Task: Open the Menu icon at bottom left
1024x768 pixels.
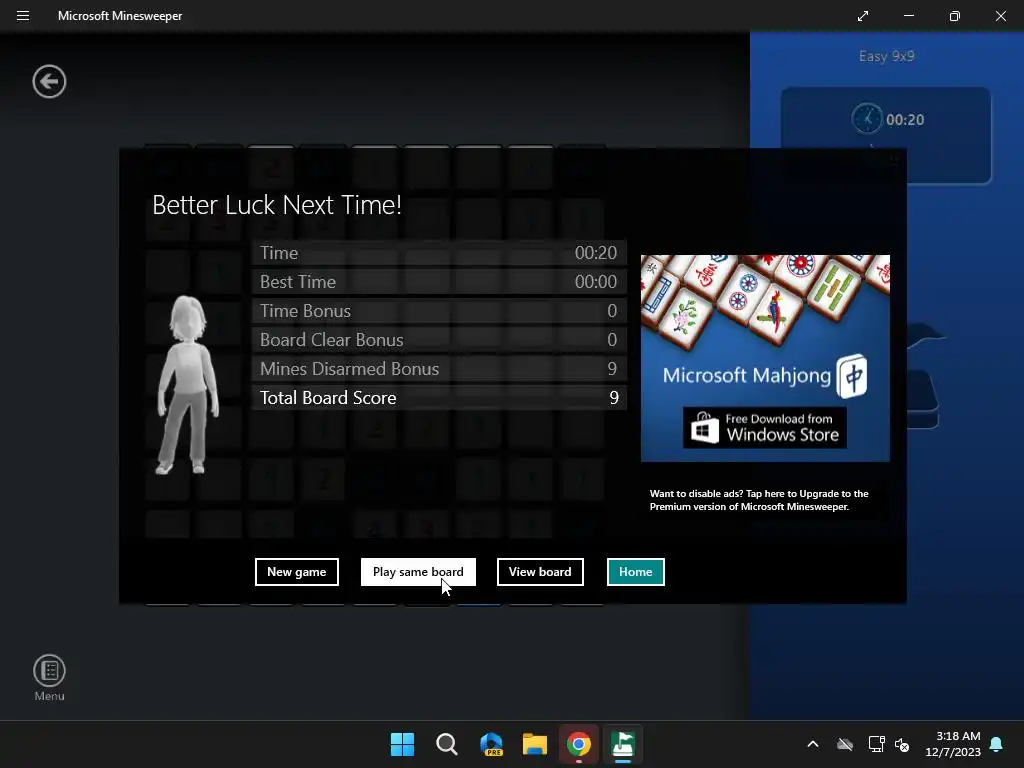Action: (x=50, y=678)
